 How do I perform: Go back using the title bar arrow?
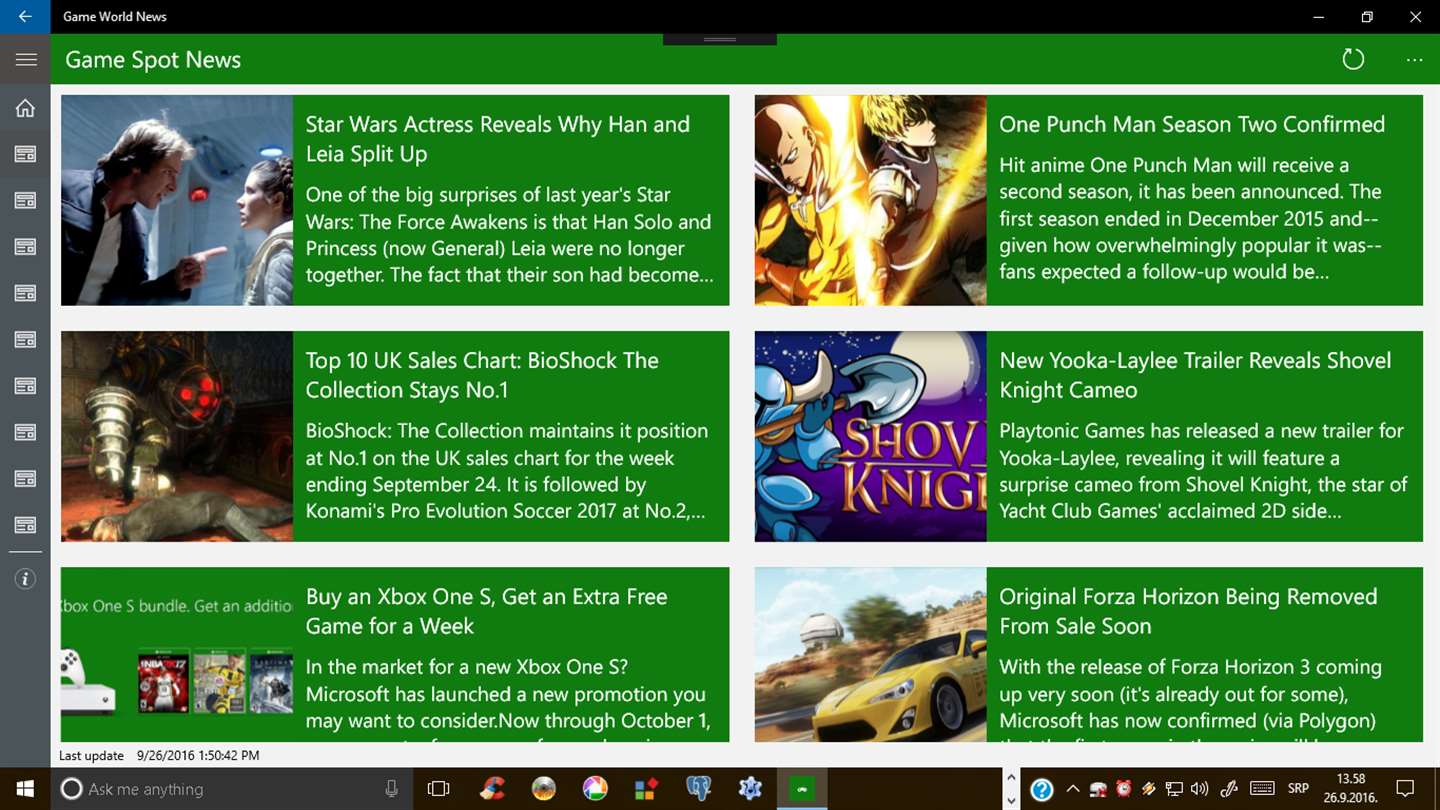click(25, 17)
